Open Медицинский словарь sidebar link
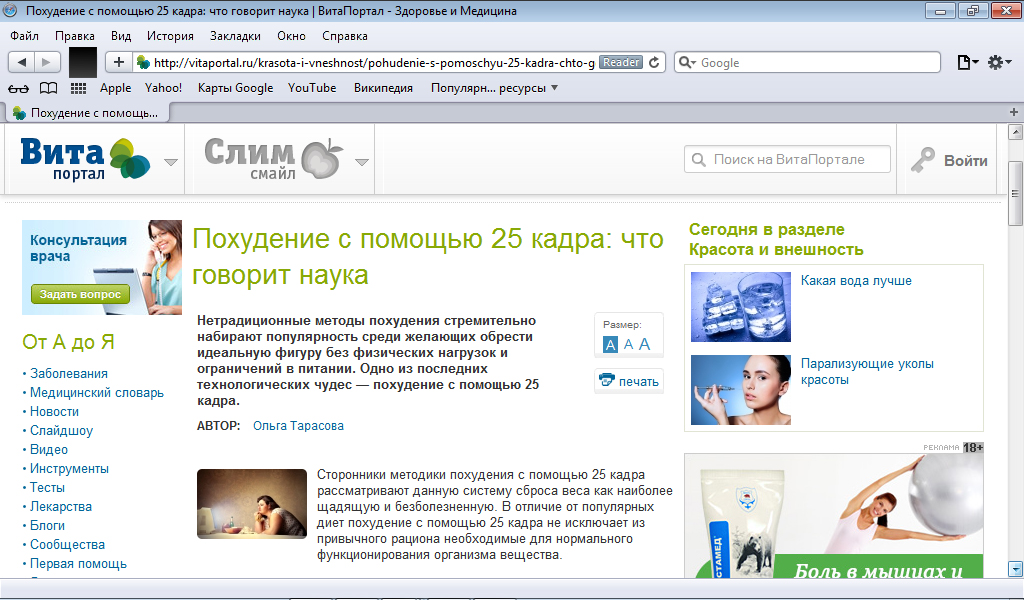The image size is (1024, 600). pyautogui.click(x=97, y=392)
